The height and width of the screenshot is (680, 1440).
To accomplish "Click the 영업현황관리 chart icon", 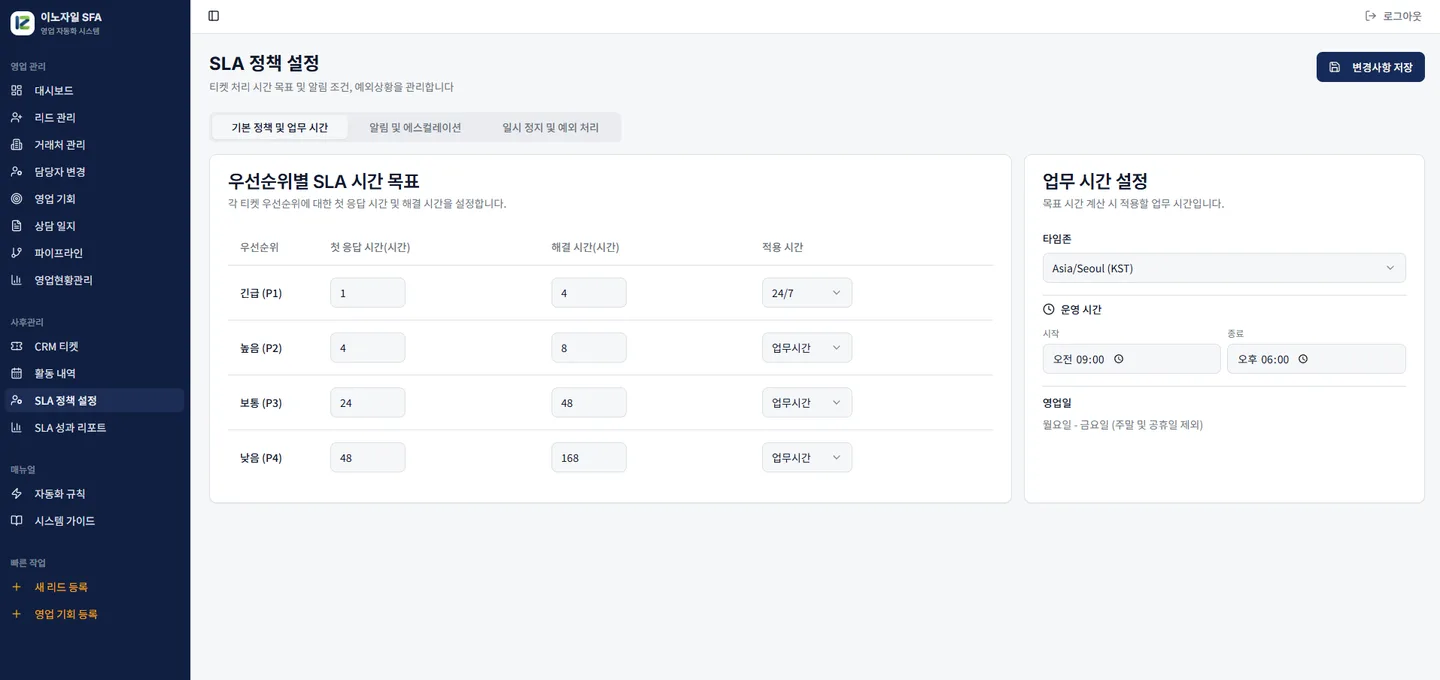I will point(16,280).
